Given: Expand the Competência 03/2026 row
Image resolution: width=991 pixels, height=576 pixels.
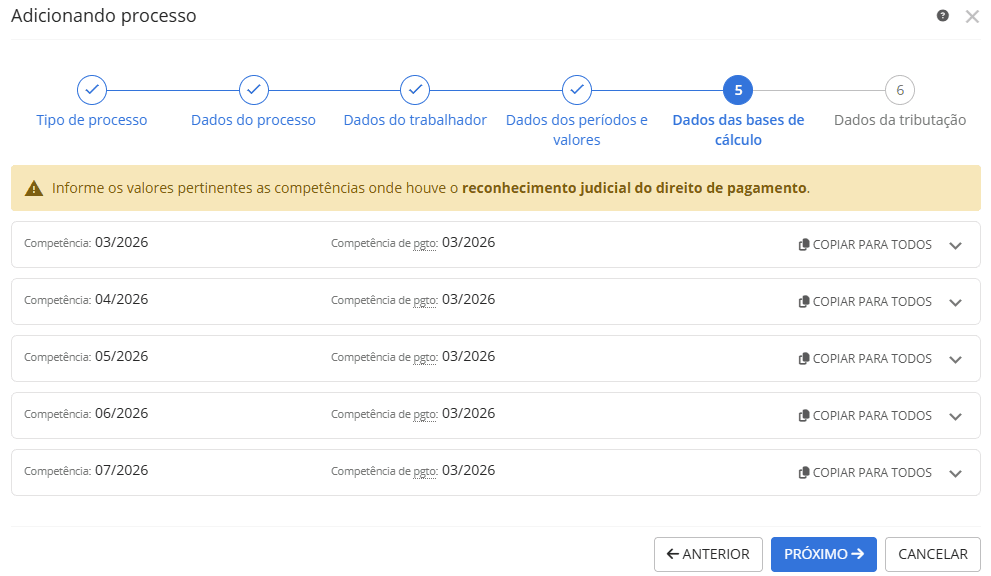Looking at the screenshot, I should pyautogui.click(x=956, y=244).
